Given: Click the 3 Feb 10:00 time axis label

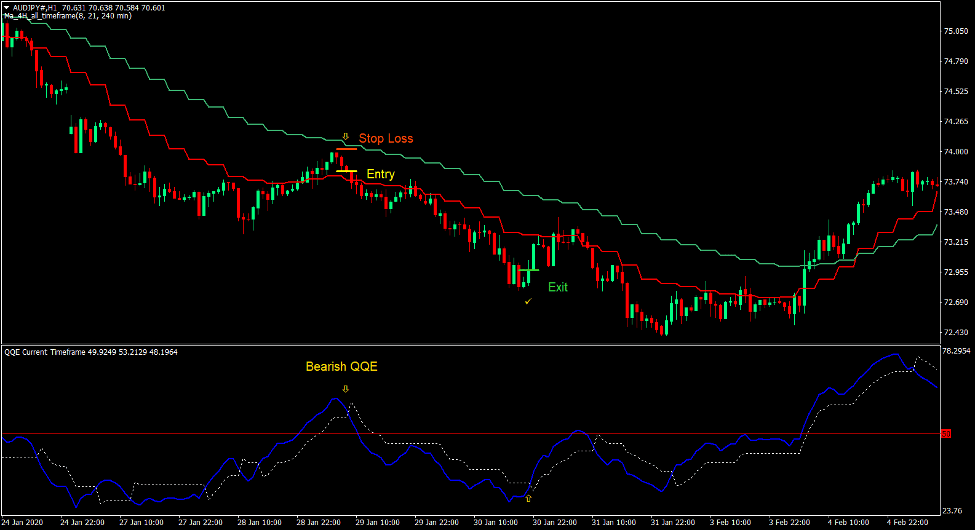Looking at the screenshot, I should tap(730, 522).
